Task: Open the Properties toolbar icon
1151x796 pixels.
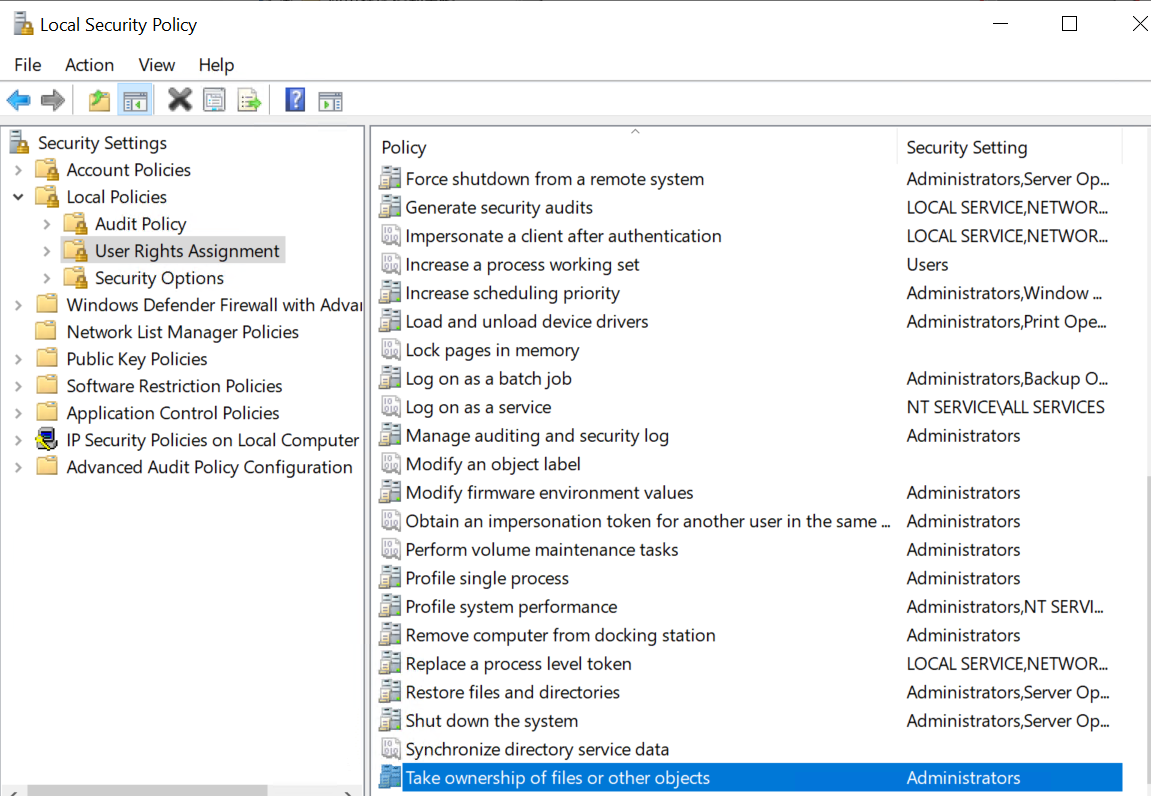Action: (214, 100)
